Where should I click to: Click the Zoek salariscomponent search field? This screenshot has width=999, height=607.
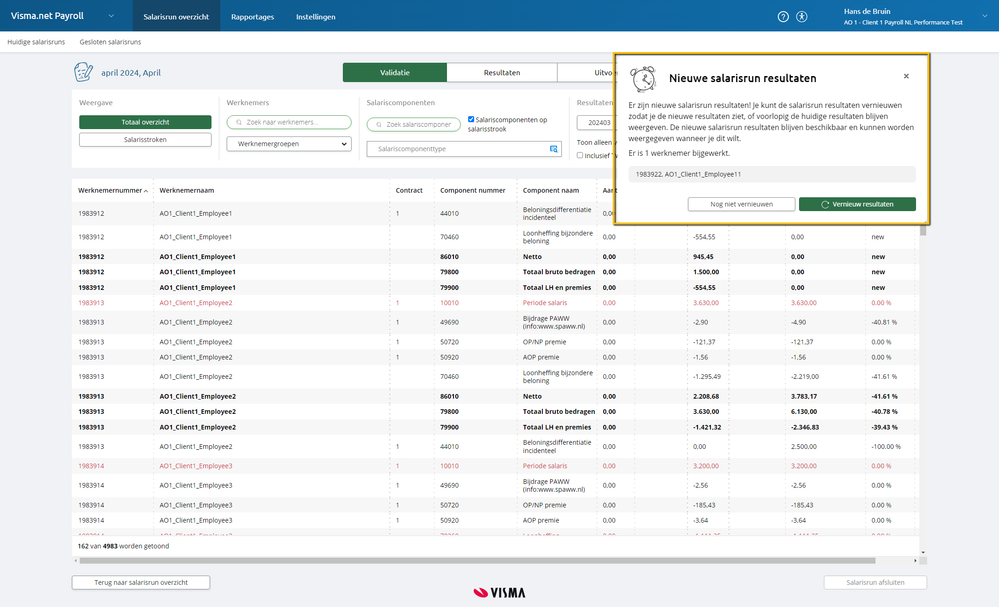(413, 125)
